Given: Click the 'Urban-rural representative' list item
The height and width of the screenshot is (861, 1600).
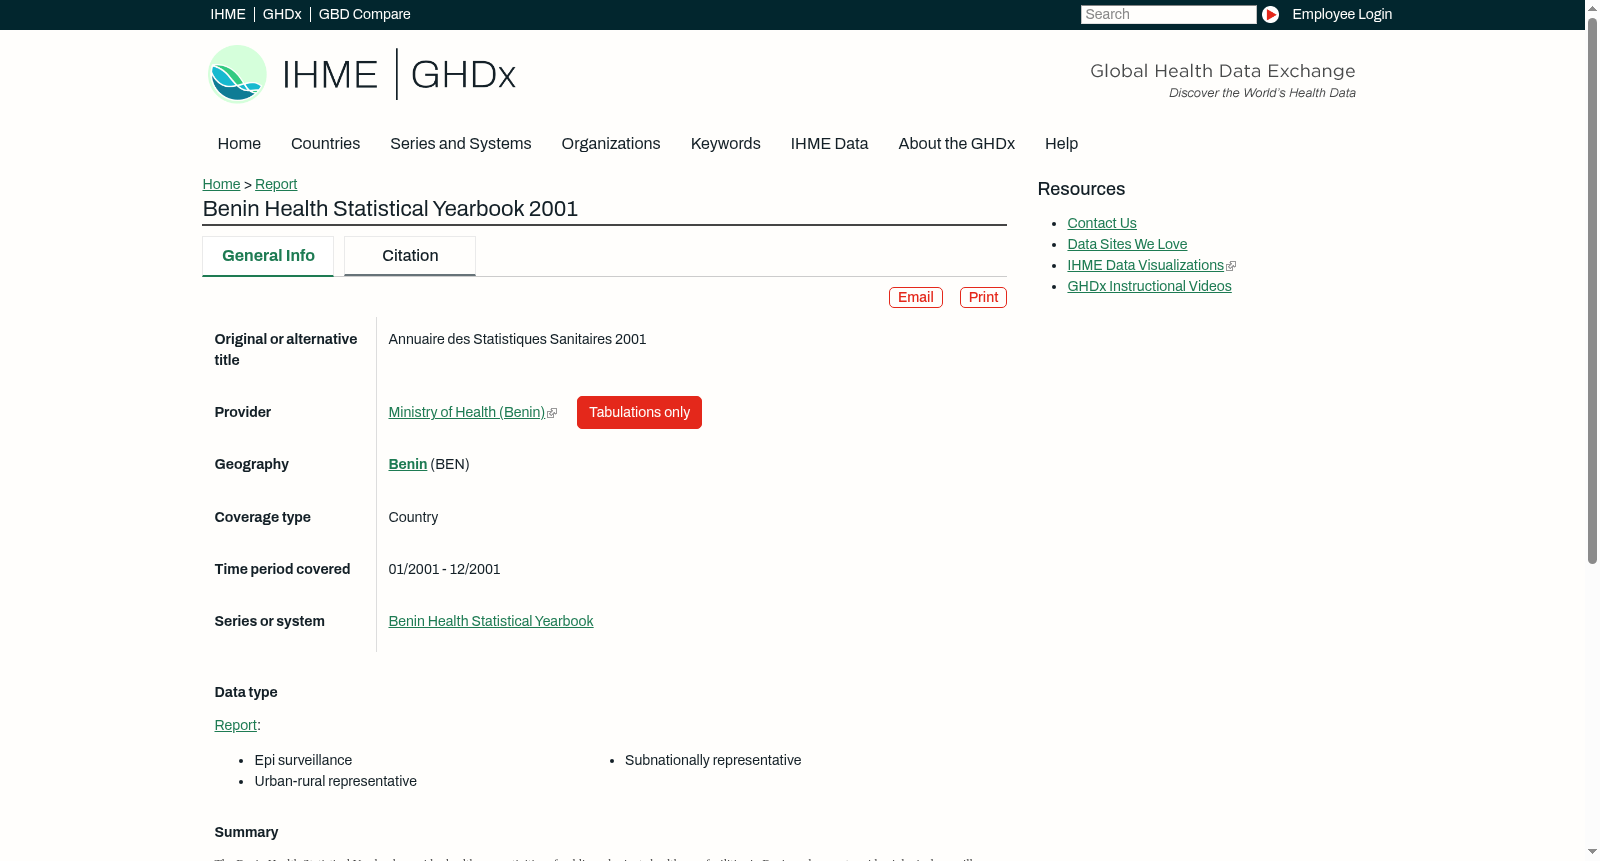Looking at the screenshot, I should (x=335, y=781).
